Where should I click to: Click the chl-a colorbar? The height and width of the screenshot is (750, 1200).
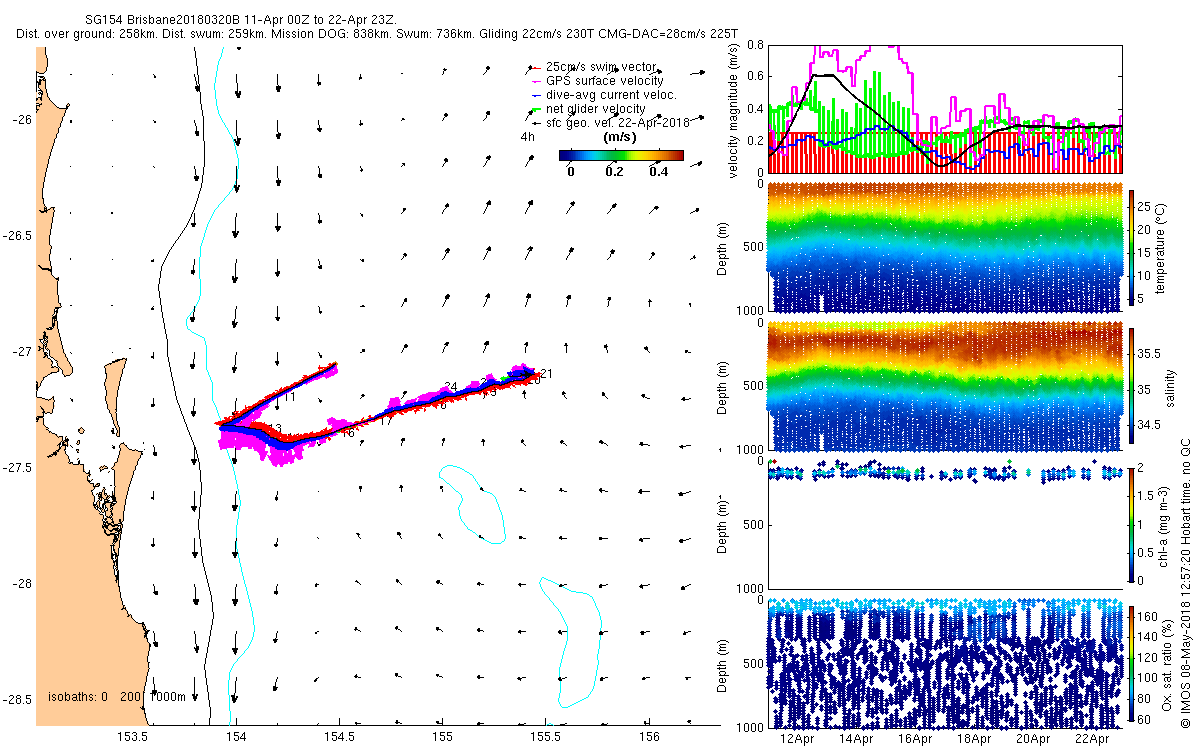click(x=1132, y=524)
